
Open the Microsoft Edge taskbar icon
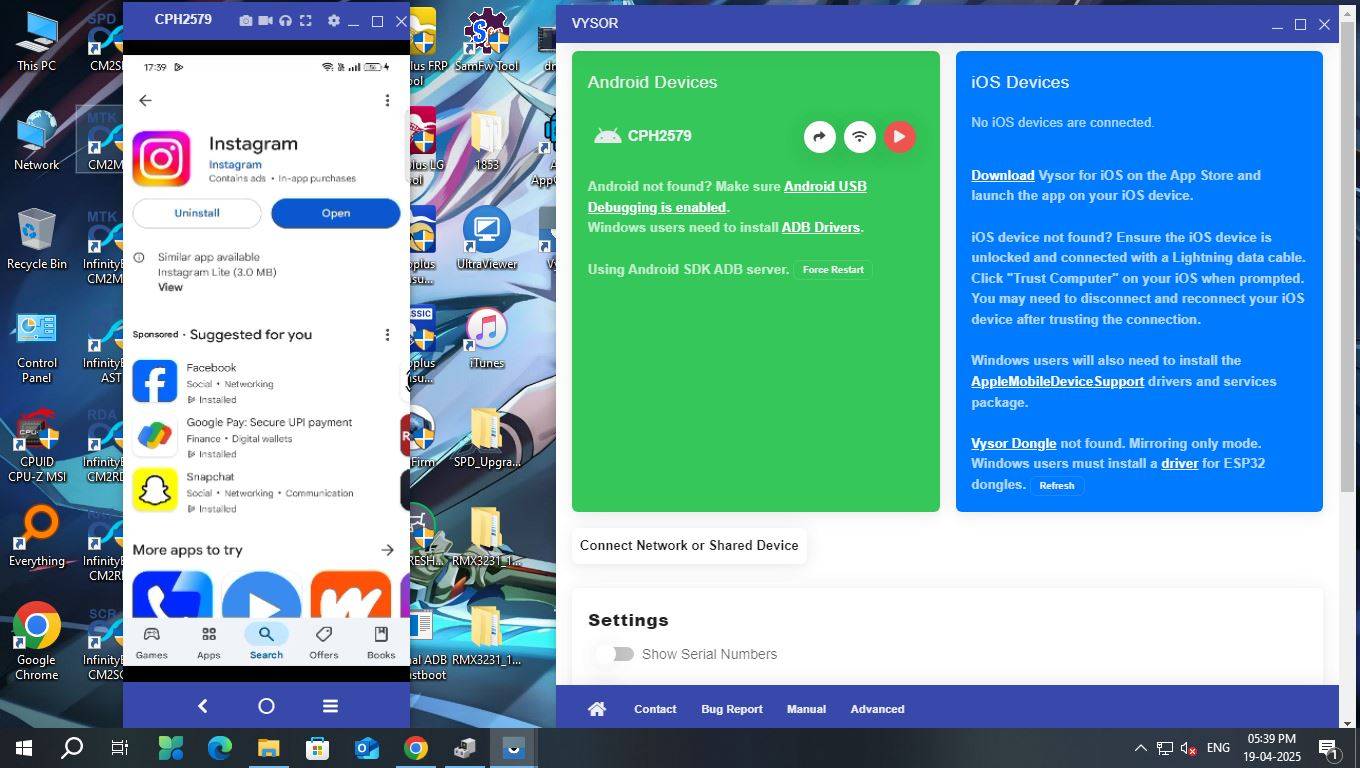click(220, 748)
